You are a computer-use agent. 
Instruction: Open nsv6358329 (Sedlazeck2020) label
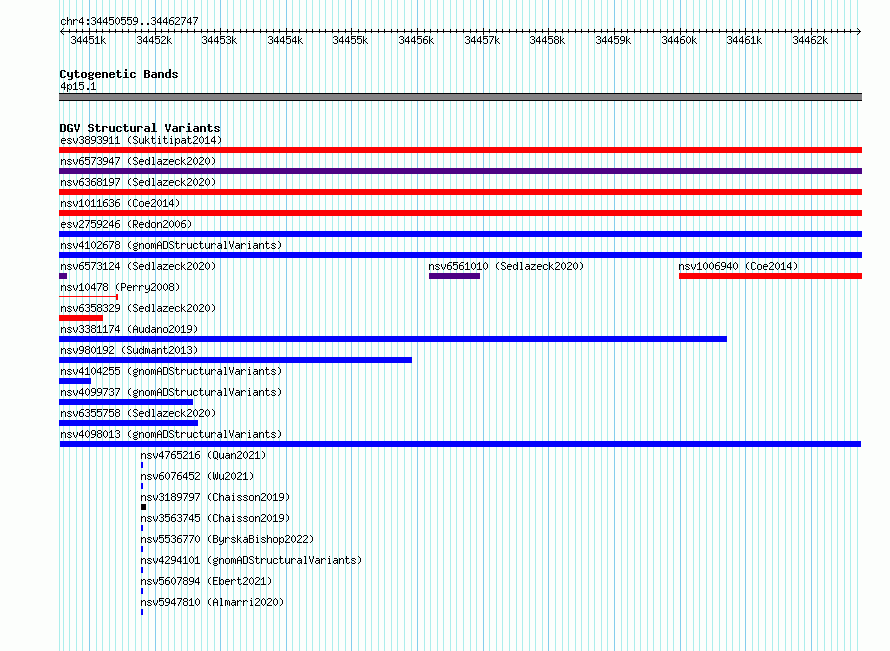[x=138, y=308]
